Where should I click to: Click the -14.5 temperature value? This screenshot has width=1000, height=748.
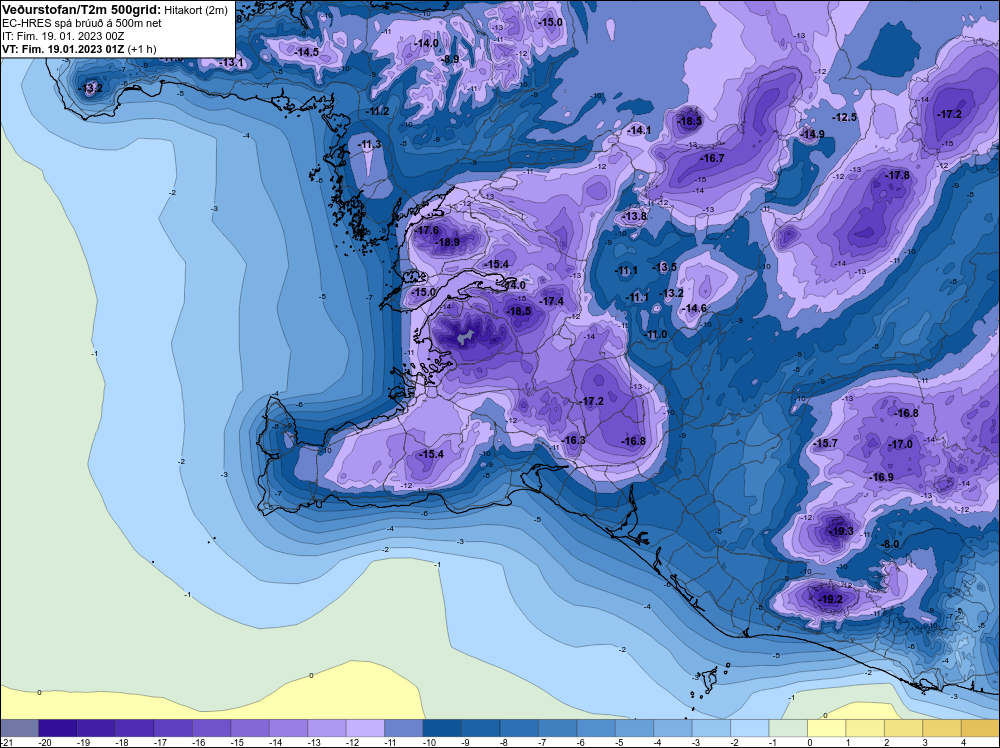tap(307, 52)
